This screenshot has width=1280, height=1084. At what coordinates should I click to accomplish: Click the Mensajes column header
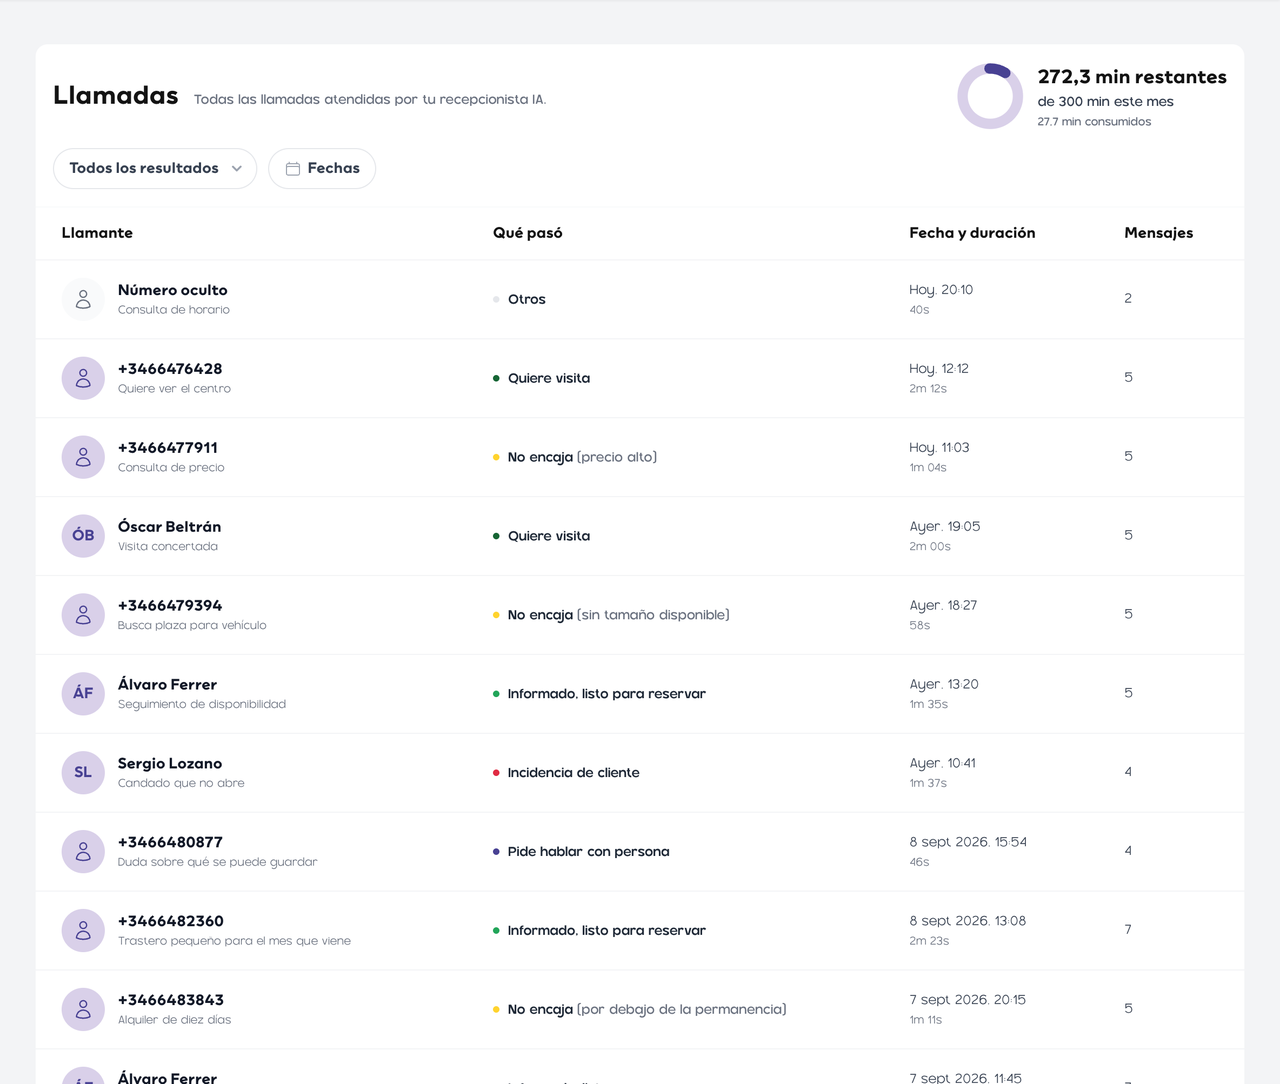click(1158, 233)
